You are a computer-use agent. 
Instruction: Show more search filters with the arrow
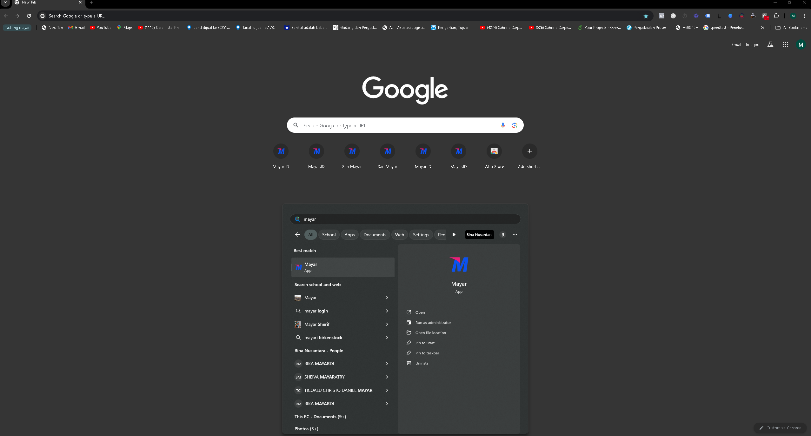(454, 235)
